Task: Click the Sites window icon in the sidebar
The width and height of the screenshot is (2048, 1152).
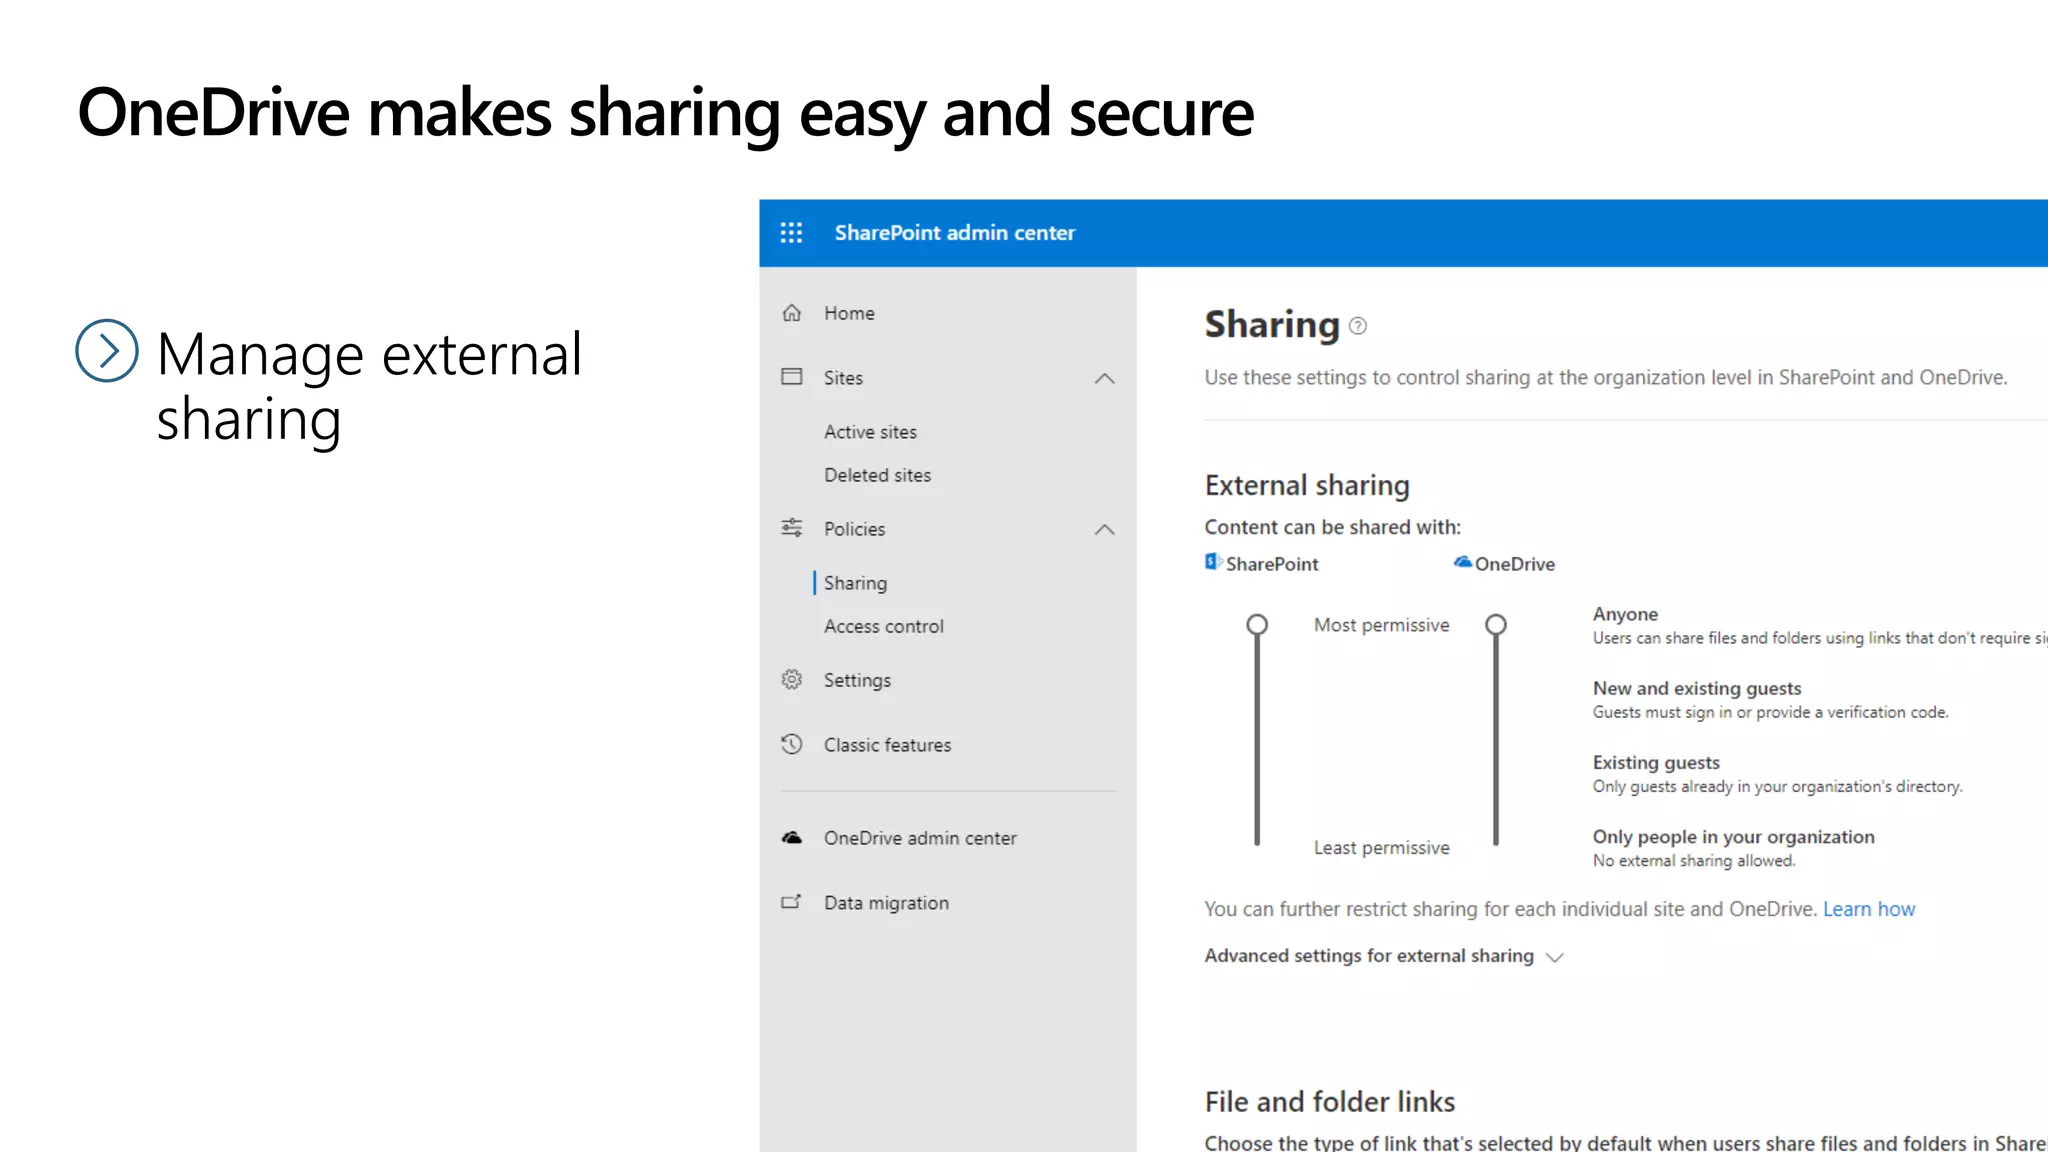Action: 792,377
